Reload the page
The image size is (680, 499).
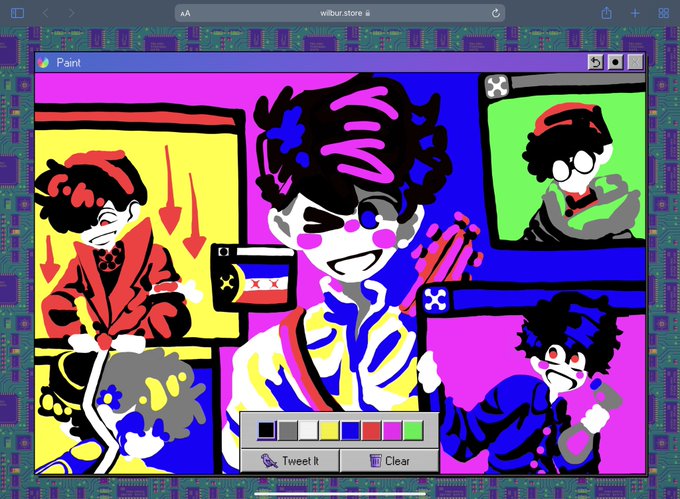[x=496, y=13]
